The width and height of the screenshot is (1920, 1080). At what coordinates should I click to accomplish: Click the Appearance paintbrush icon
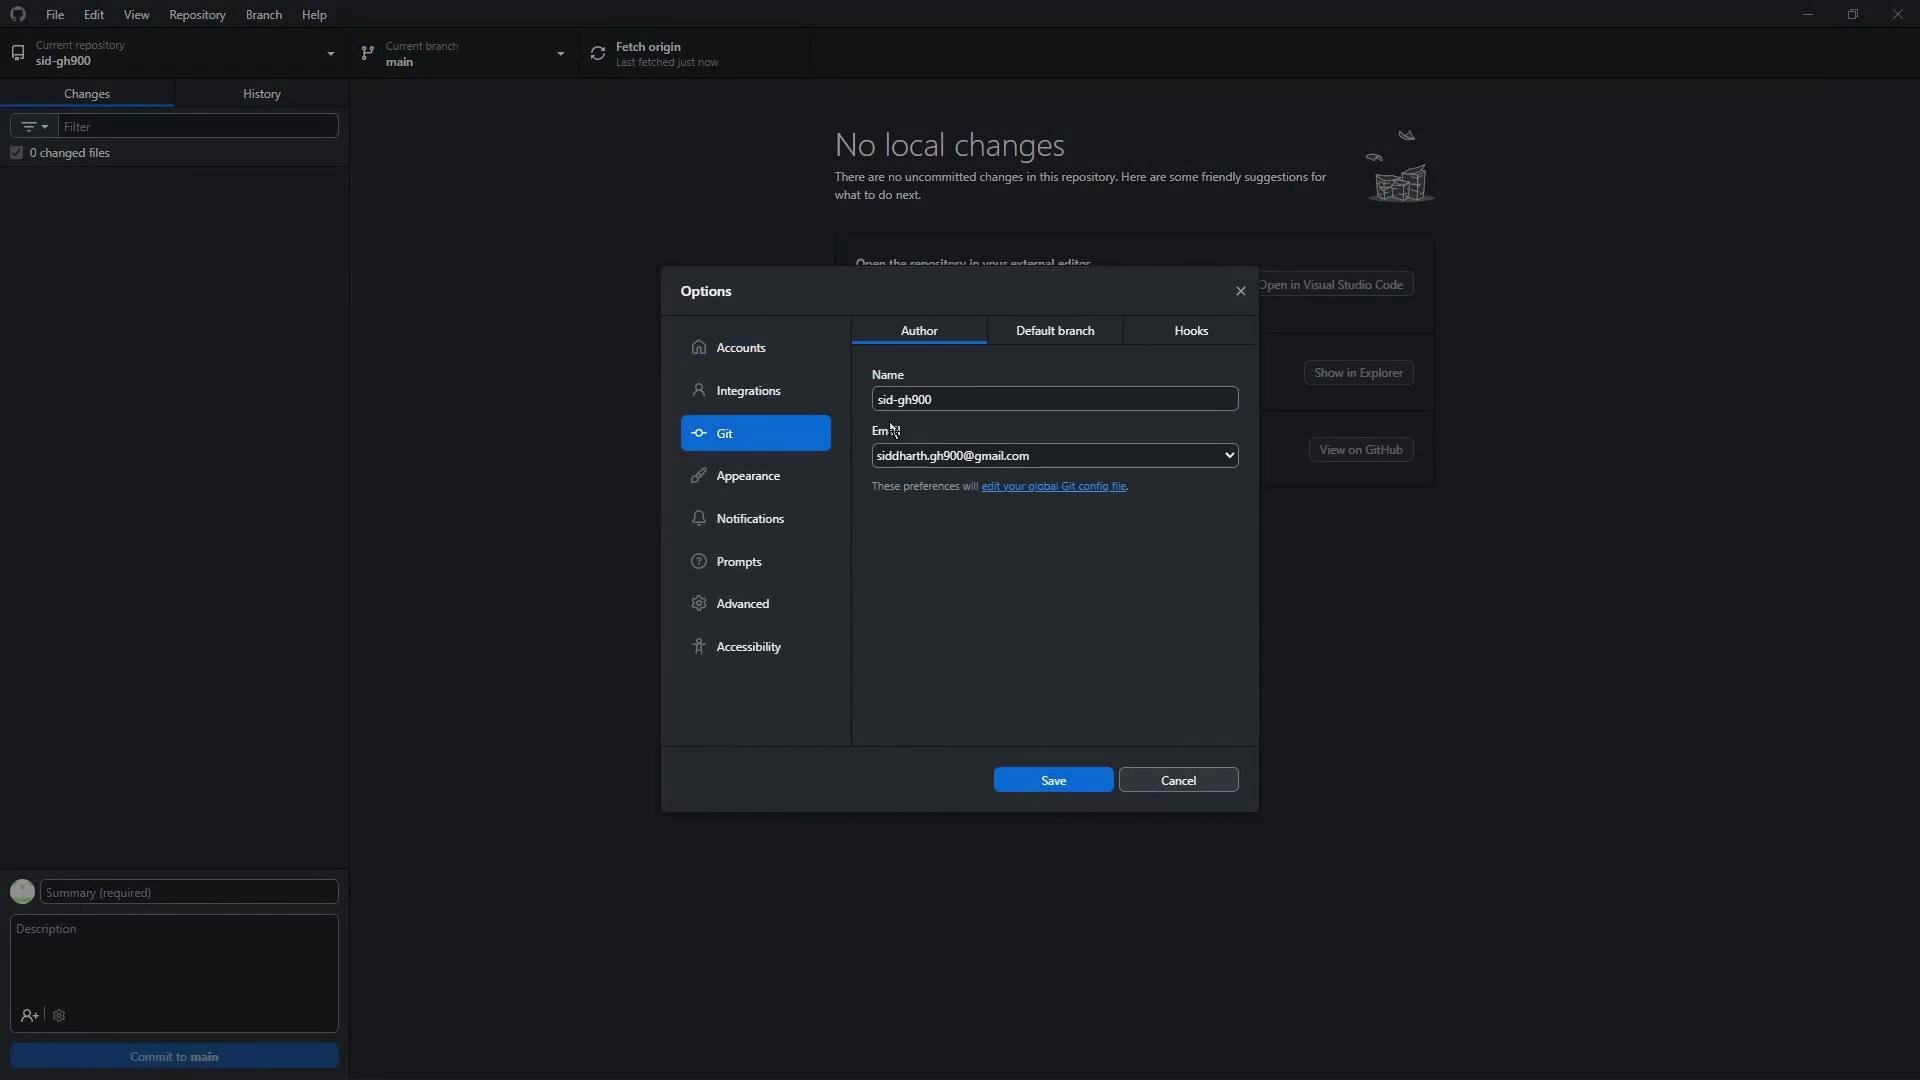click(699, 475)
